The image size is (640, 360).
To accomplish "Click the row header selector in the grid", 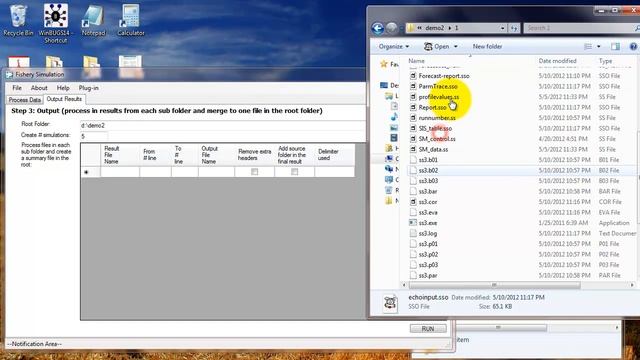I will pyautogui.click(x=90, y=172).
